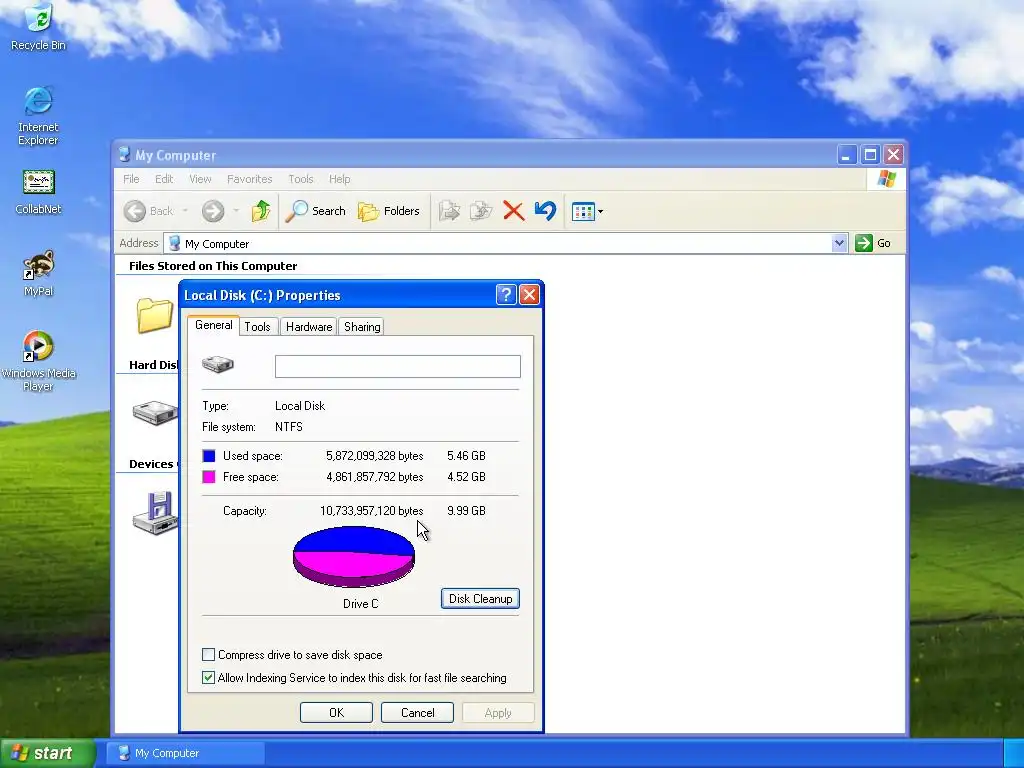
Task: Launch Internet Explorer from desktop
Action: click(38, 116)
